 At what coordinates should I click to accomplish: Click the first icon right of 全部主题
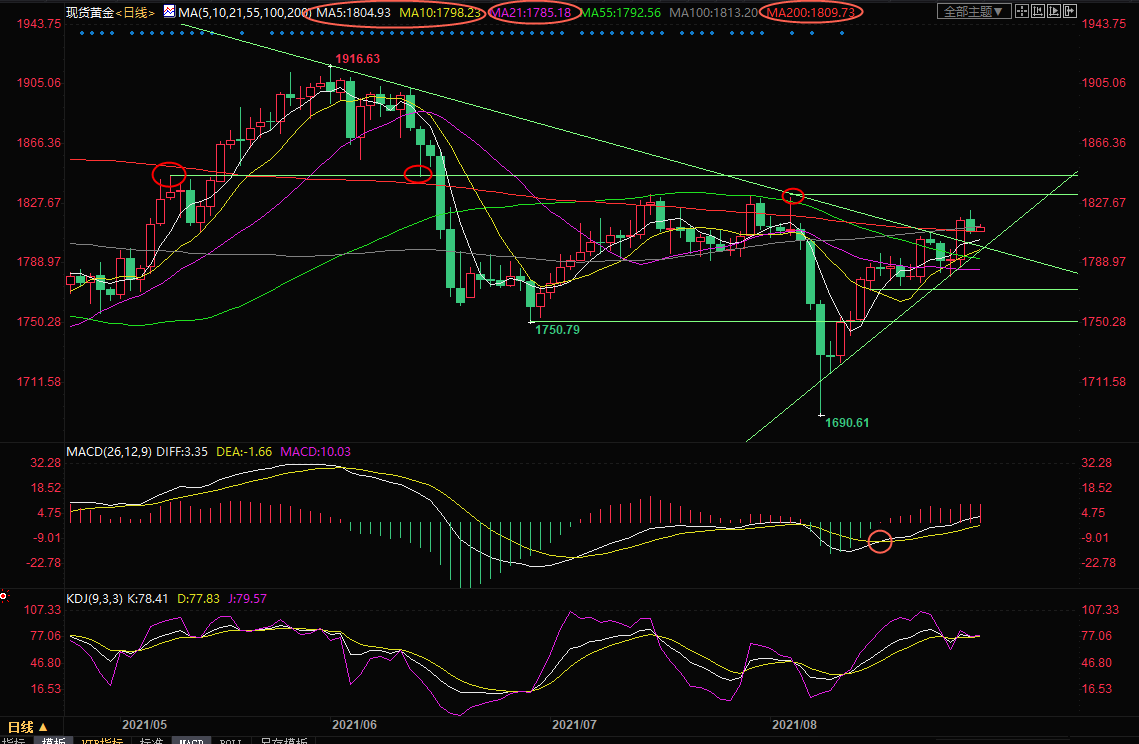click(1024, 12)
